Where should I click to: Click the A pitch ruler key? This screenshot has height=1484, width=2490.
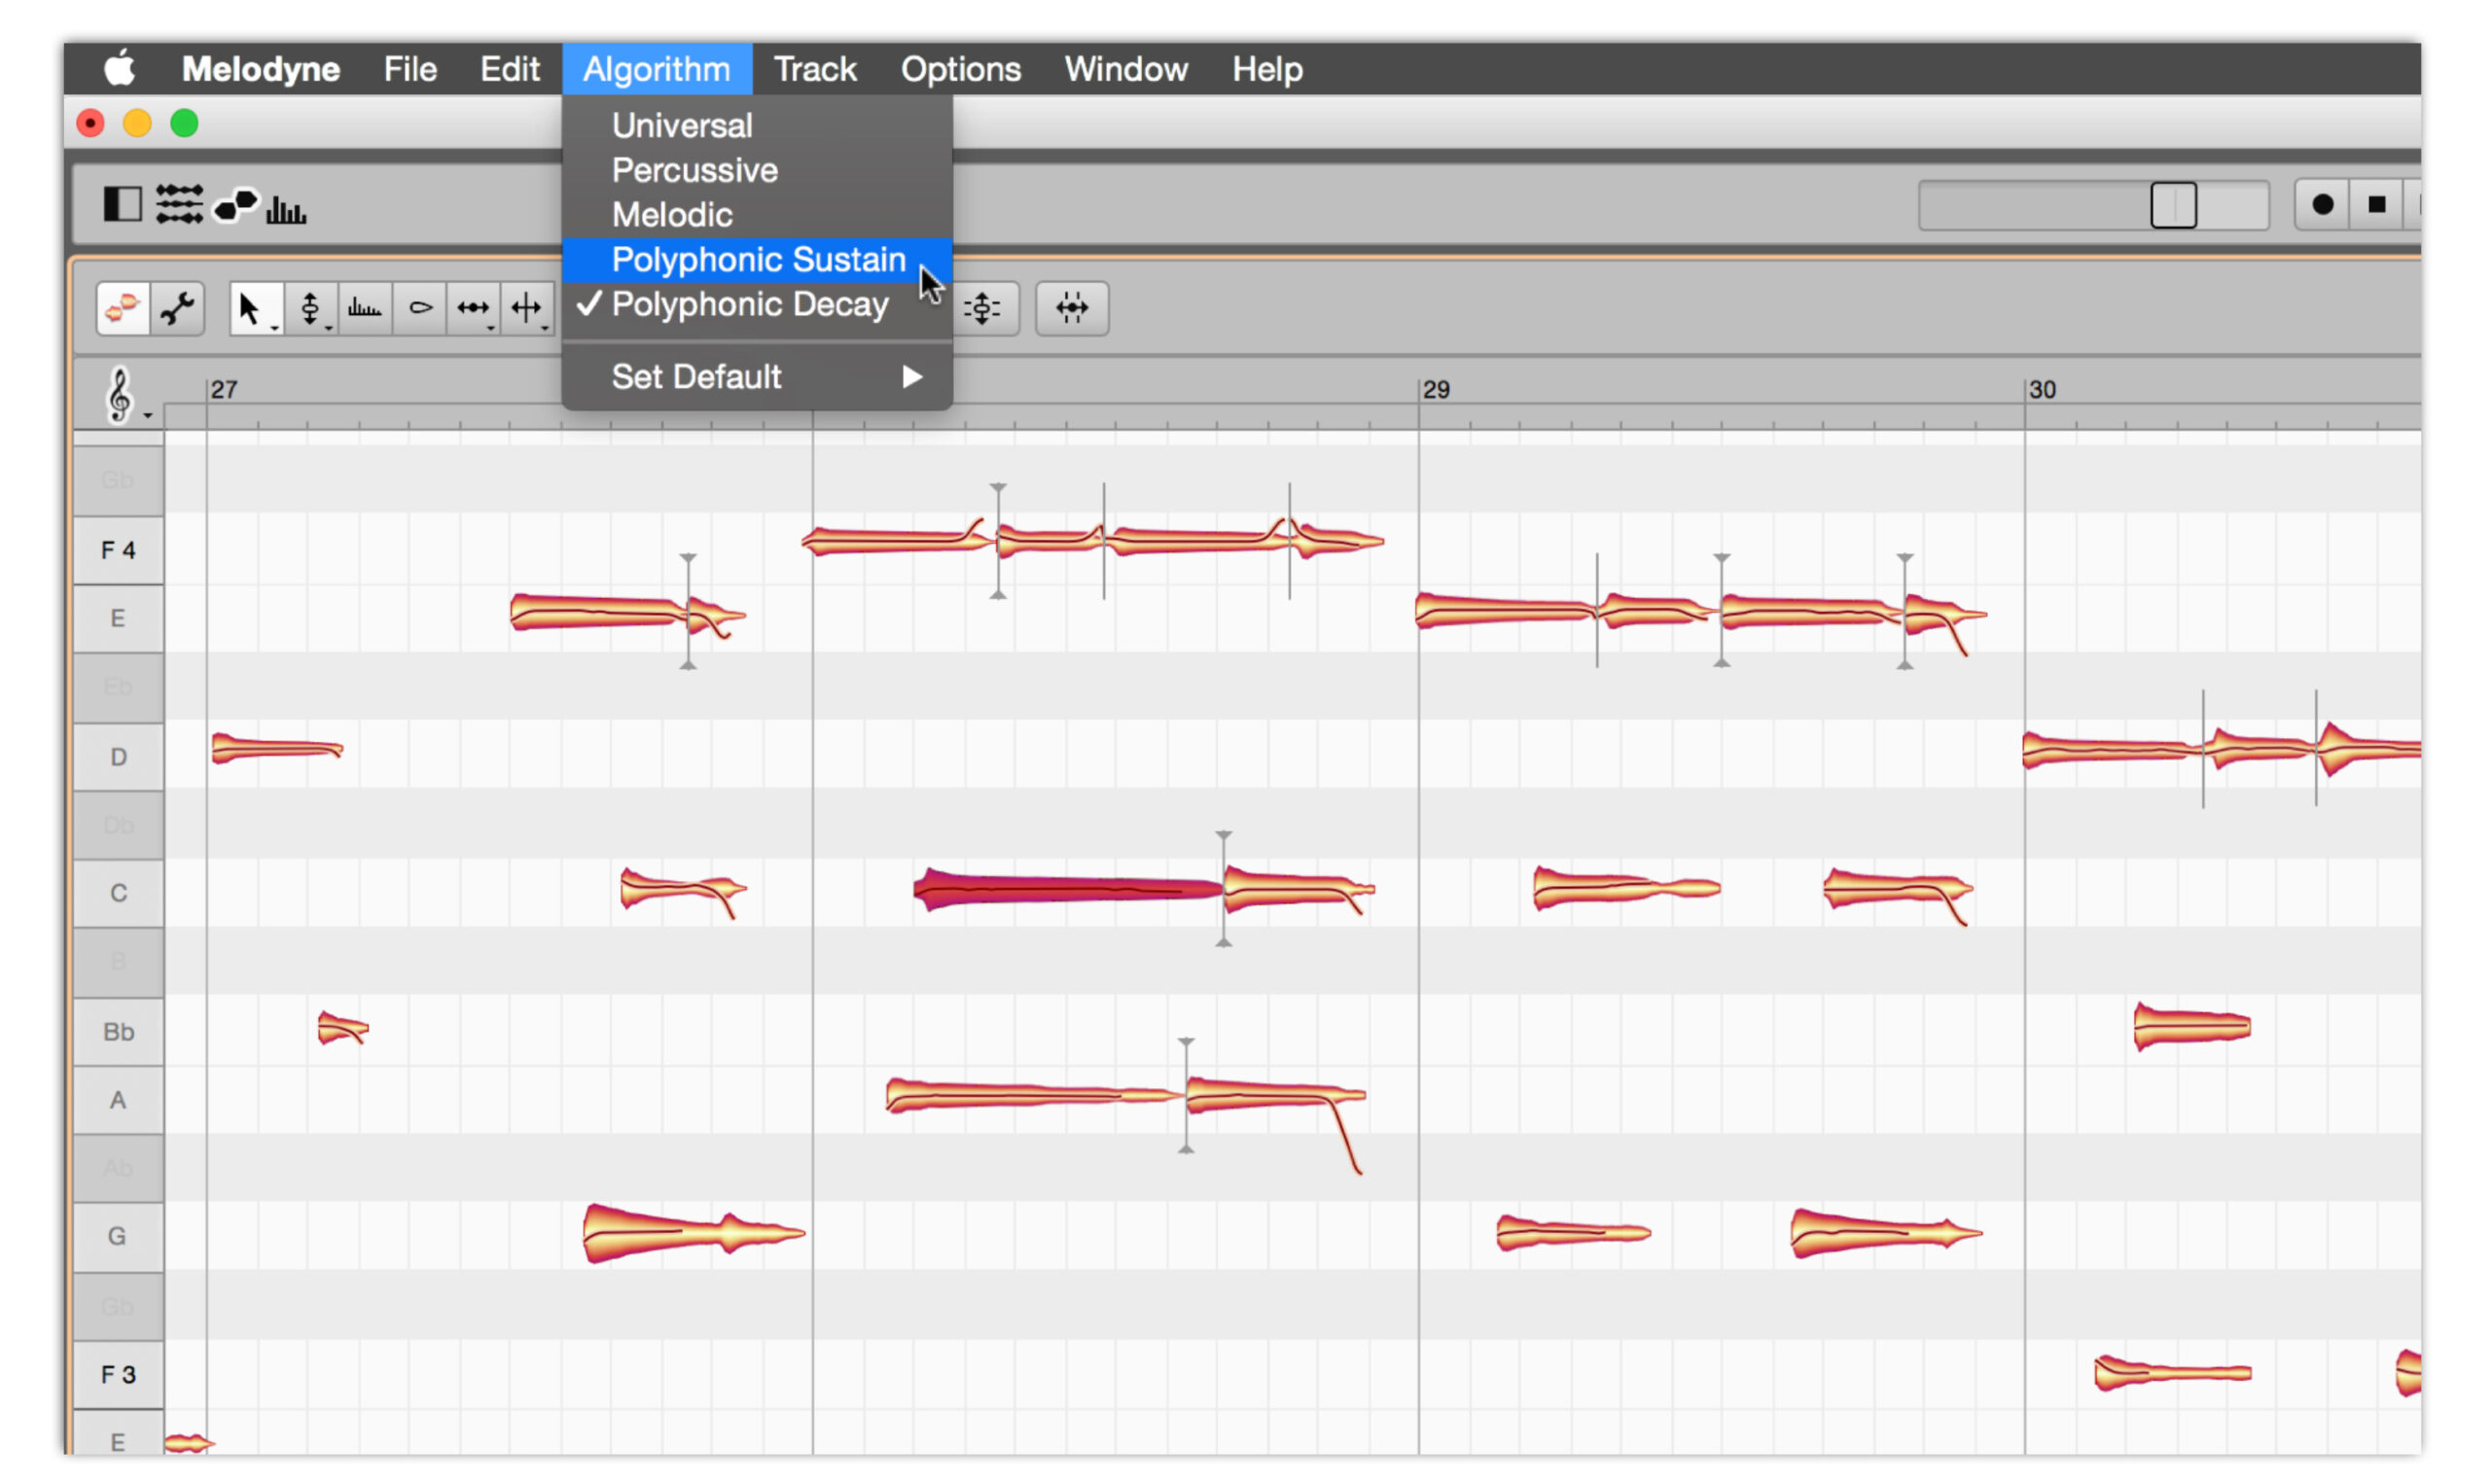click(118, 1100)
